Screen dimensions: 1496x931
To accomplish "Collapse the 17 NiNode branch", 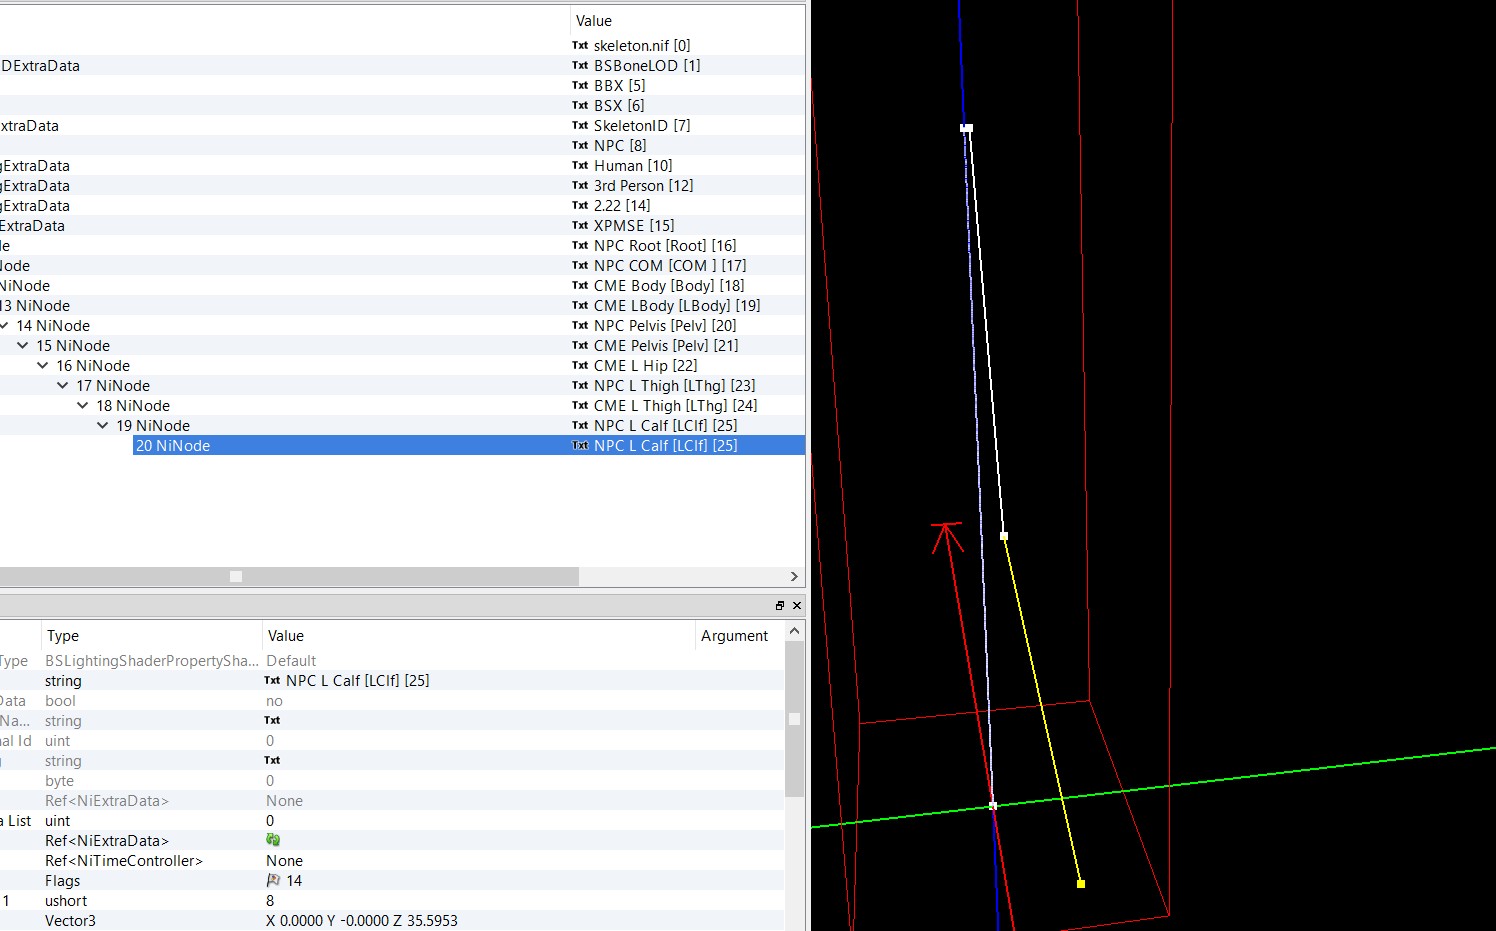I will click(63, 386).
